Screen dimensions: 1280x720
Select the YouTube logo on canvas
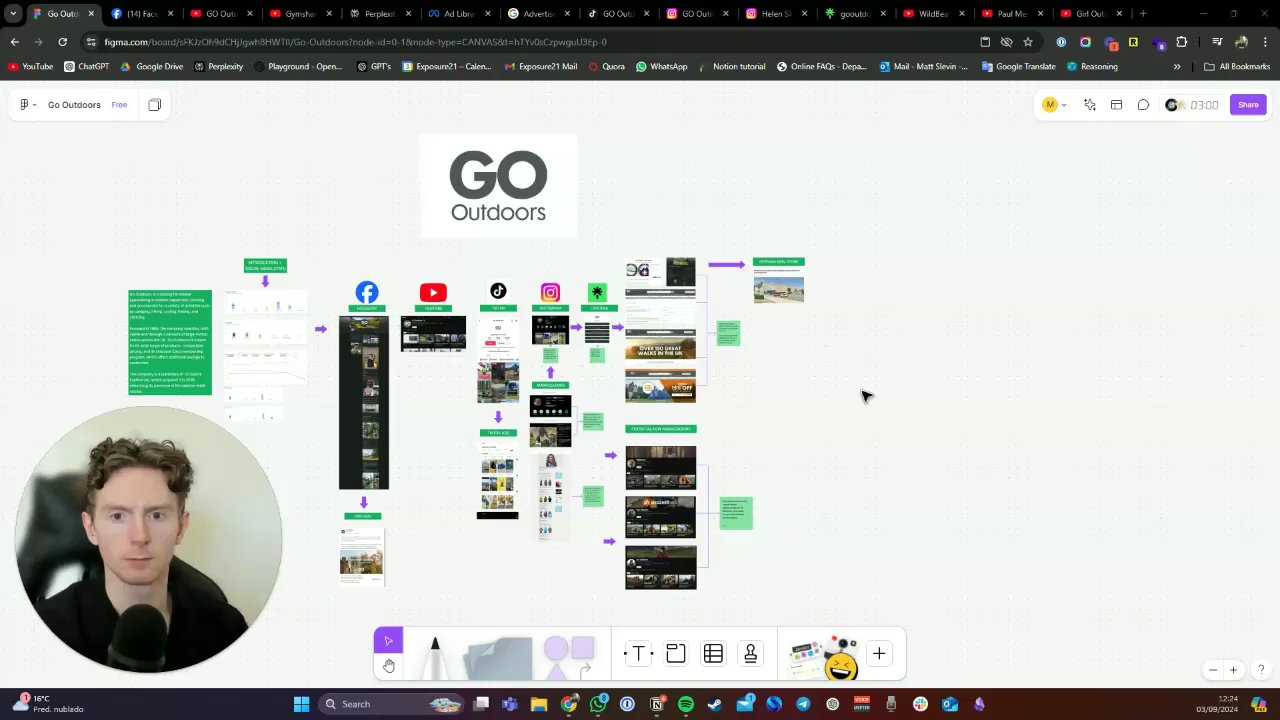pos(433,292)
